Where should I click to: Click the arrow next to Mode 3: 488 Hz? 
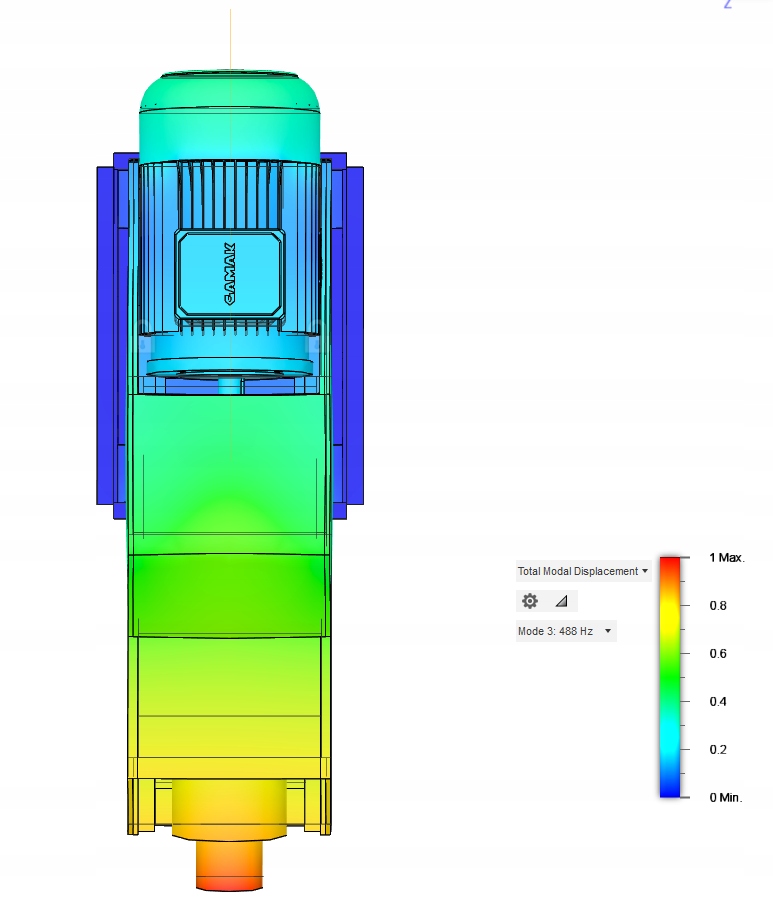click(608, 631)
